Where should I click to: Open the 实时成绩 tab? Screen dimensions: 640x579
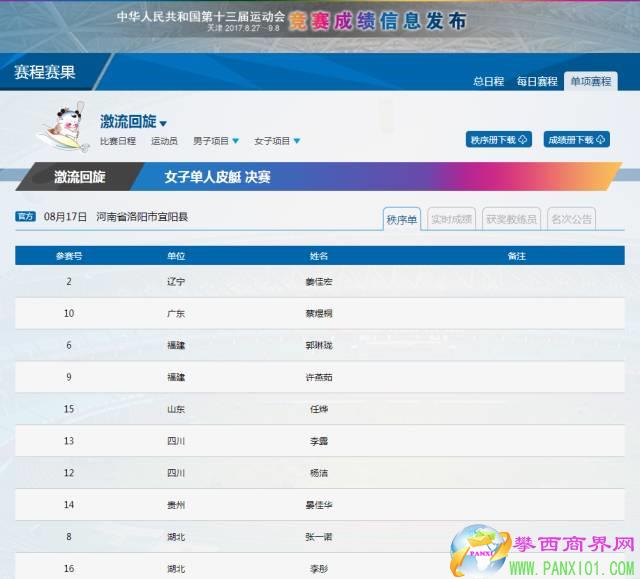(451, 219)
